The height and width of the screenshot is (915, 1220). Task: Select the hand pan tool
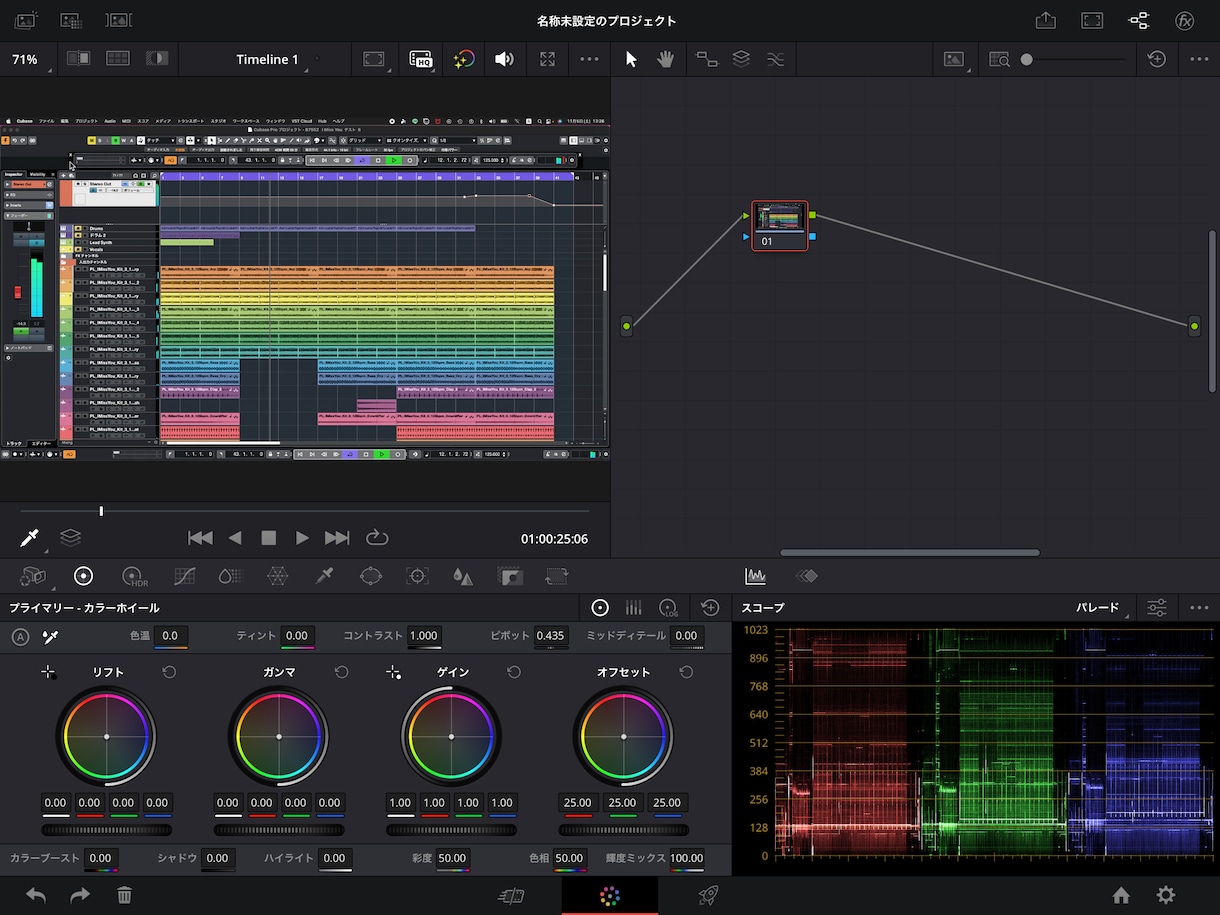point(665,59)
